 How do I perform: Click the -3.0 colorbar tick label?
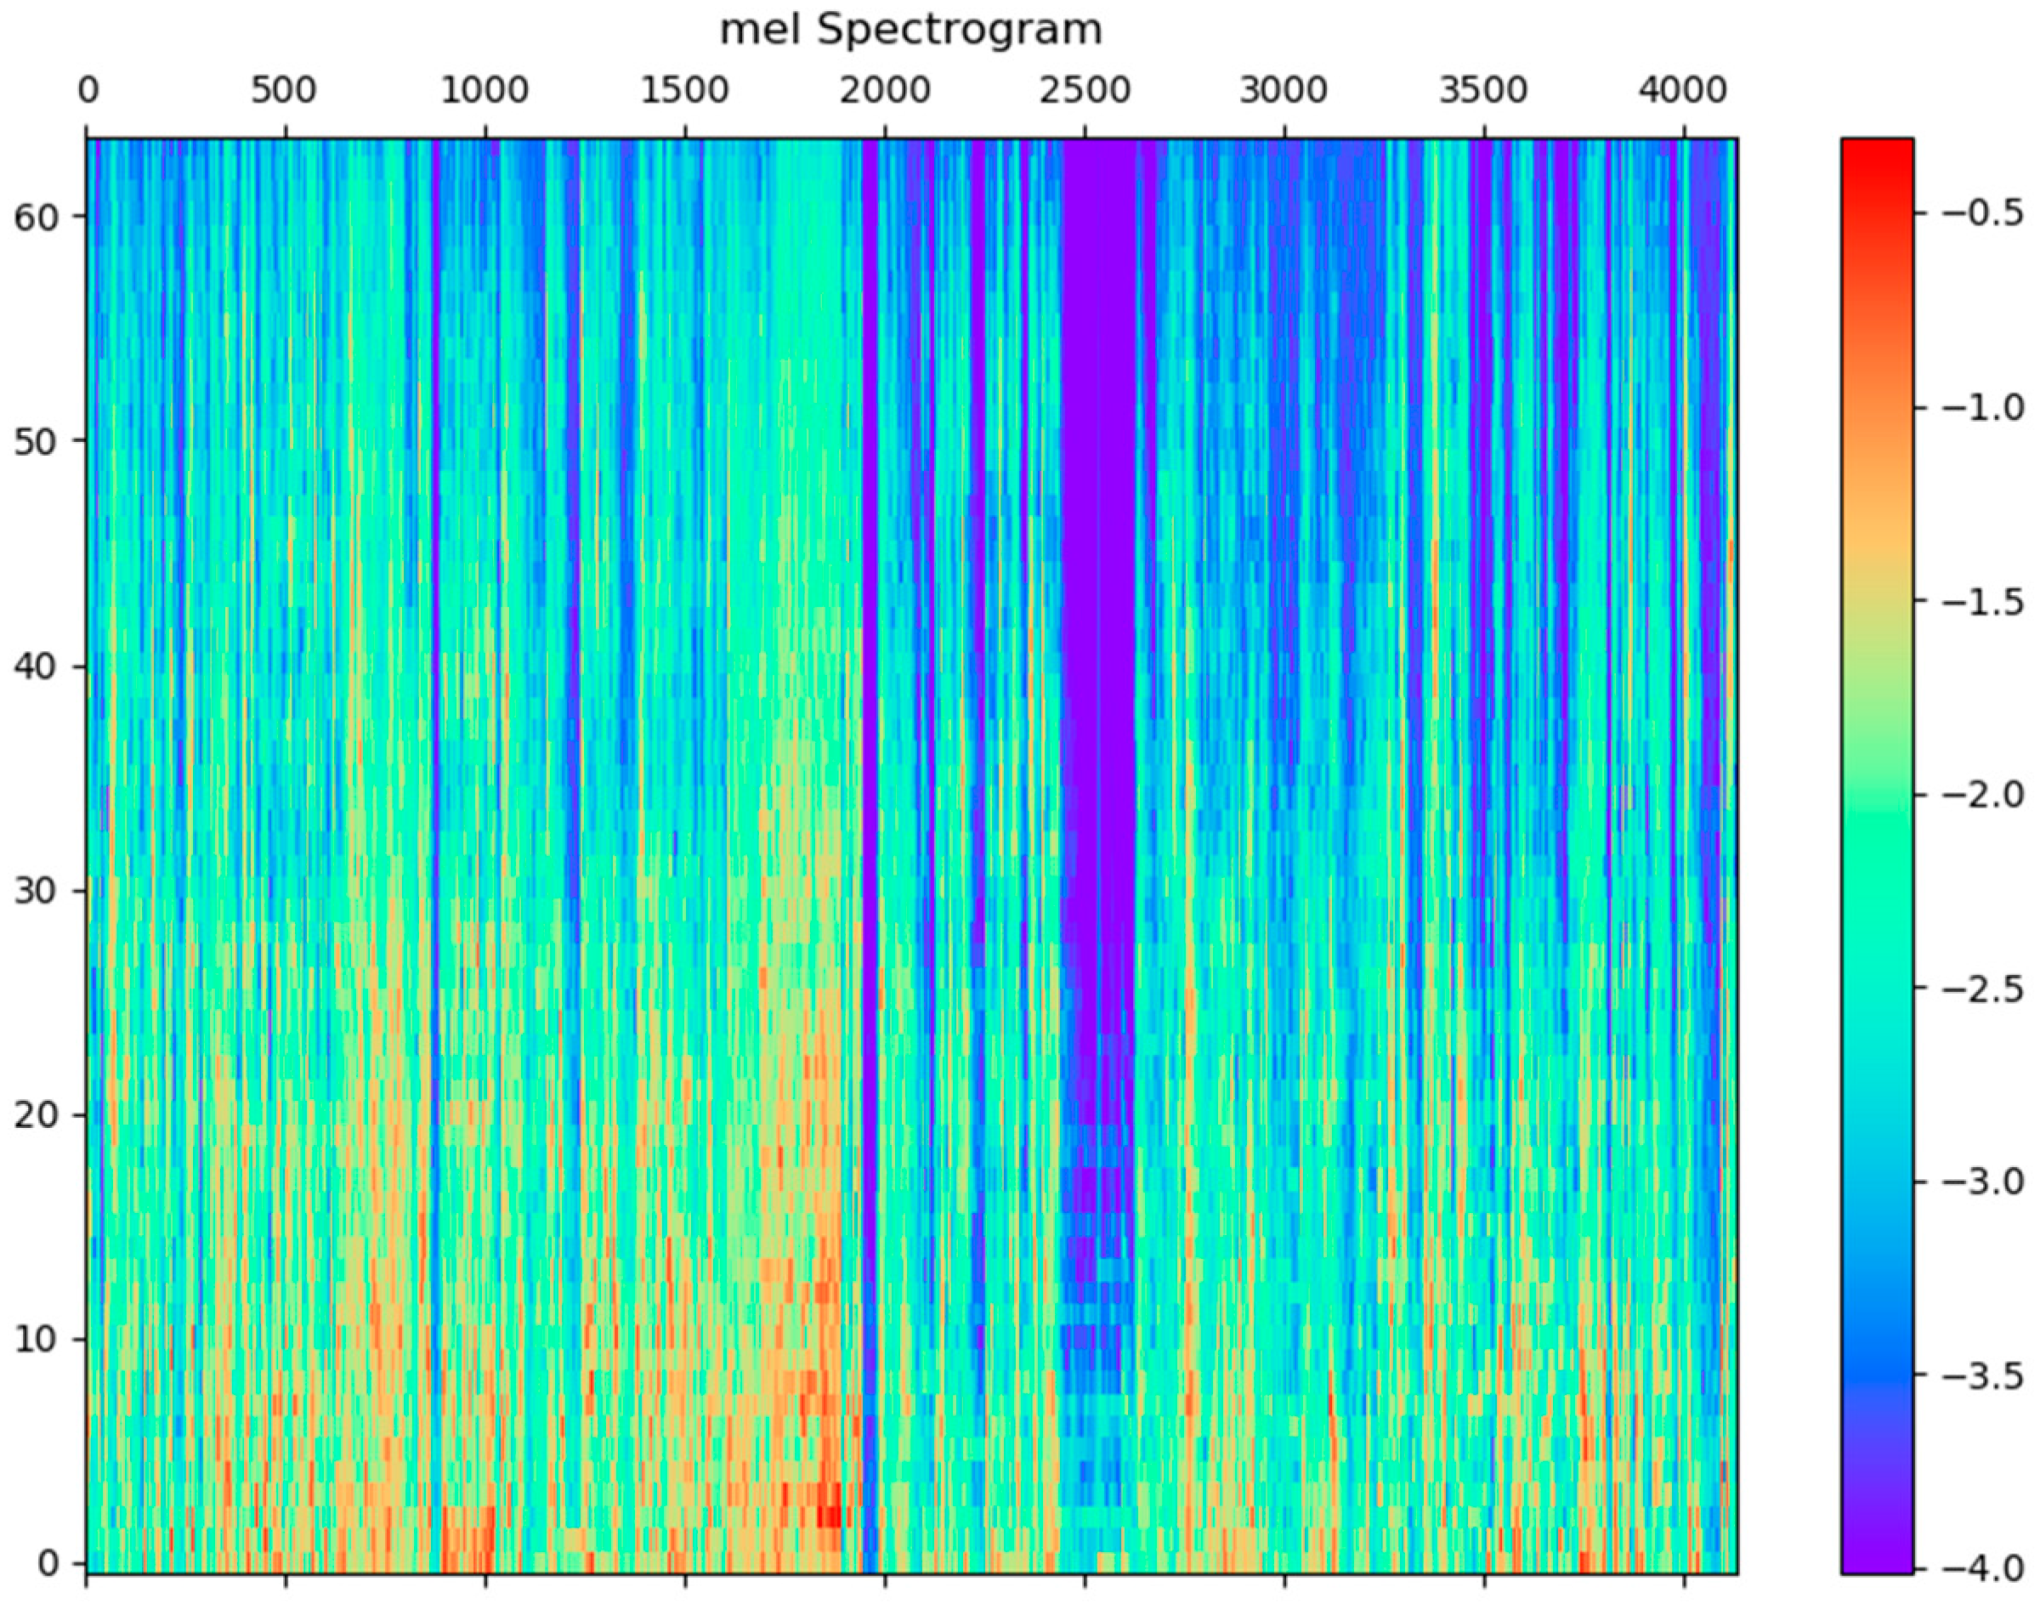(x=1982, y=1182)
